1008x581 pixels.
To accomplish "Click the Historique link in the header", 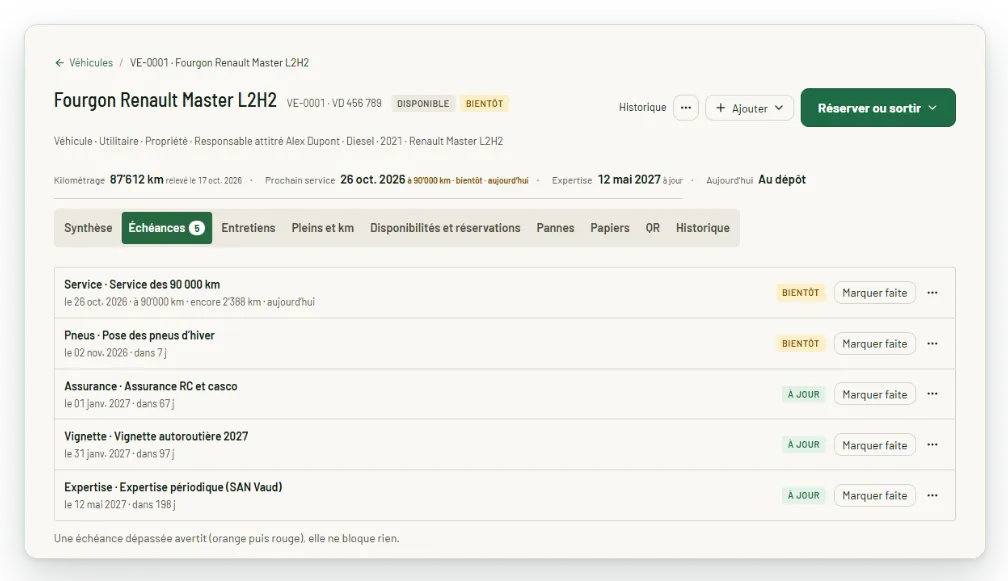I will click(x=642, y=108).
